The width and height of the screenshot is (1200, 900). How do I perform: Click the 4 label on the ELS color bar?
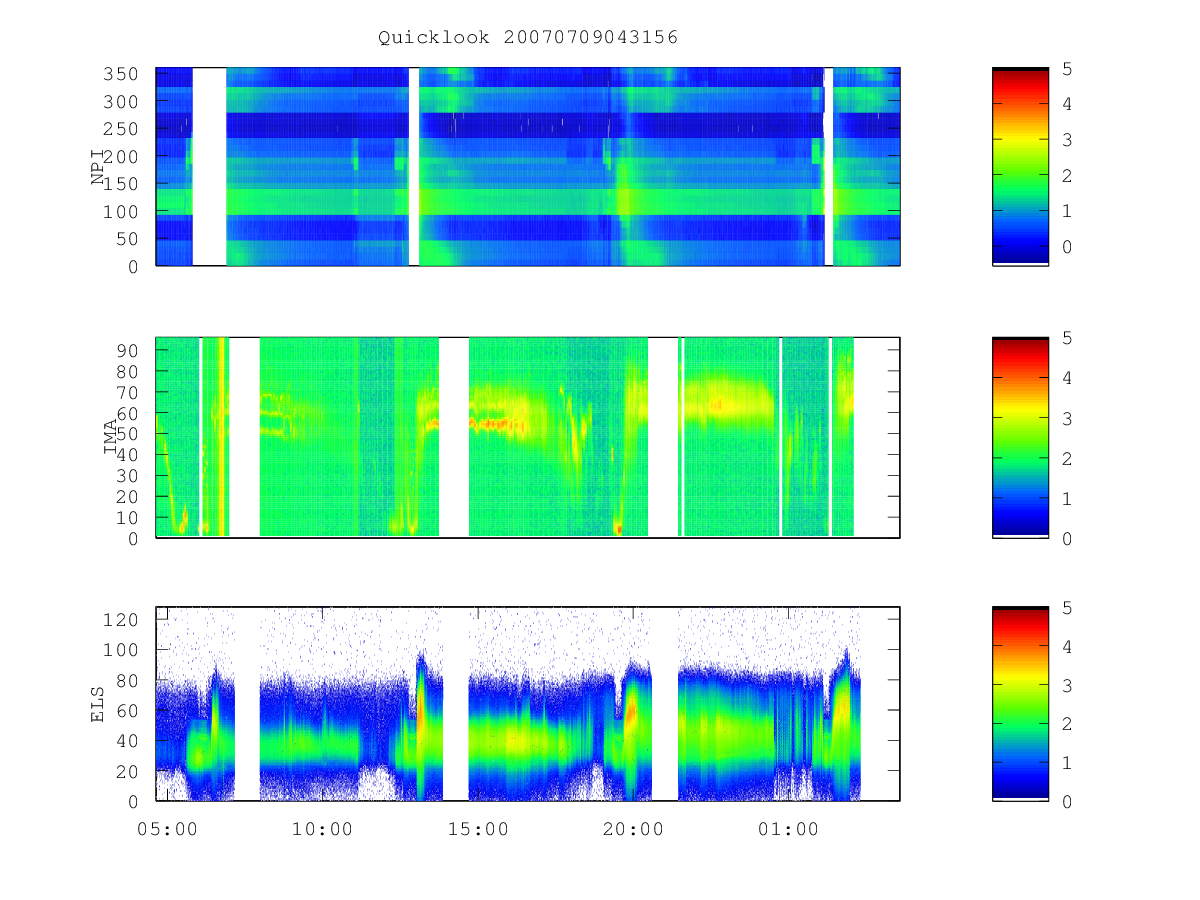click(x=1068, y=647)
